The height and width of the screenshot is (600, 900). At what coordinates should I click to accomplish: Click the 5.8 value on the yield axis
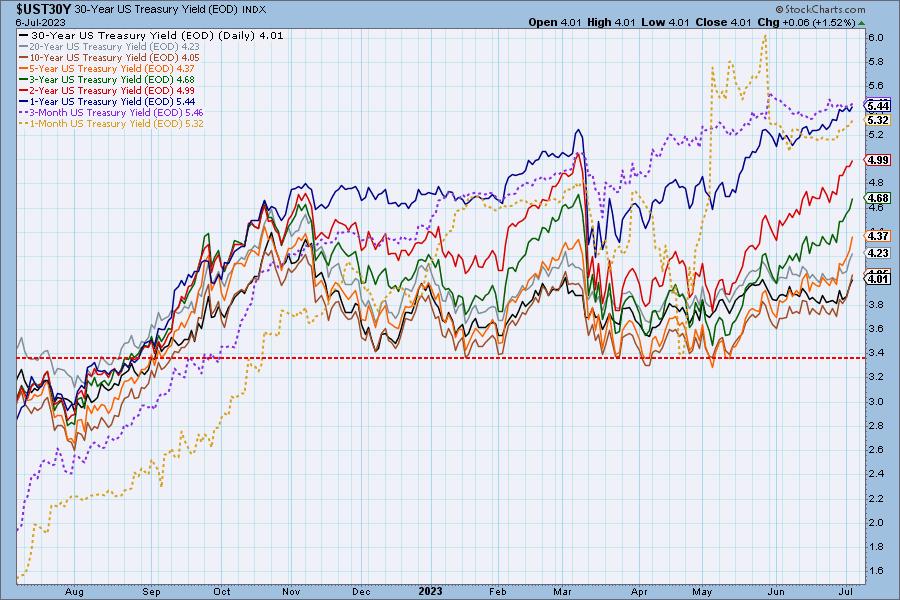(875, 61)
